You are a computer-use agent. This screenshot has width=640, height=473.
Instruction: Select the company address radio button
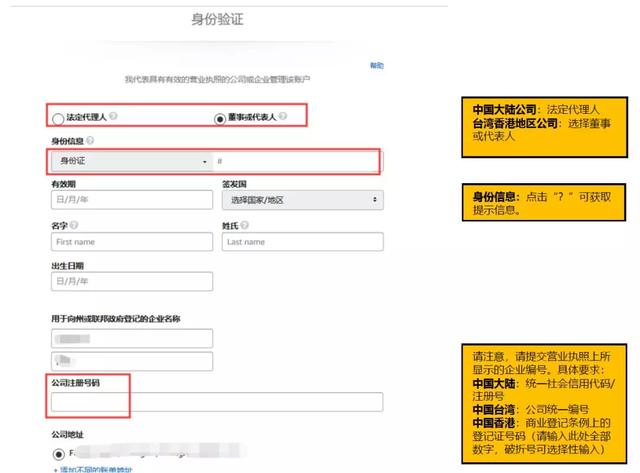58,454
